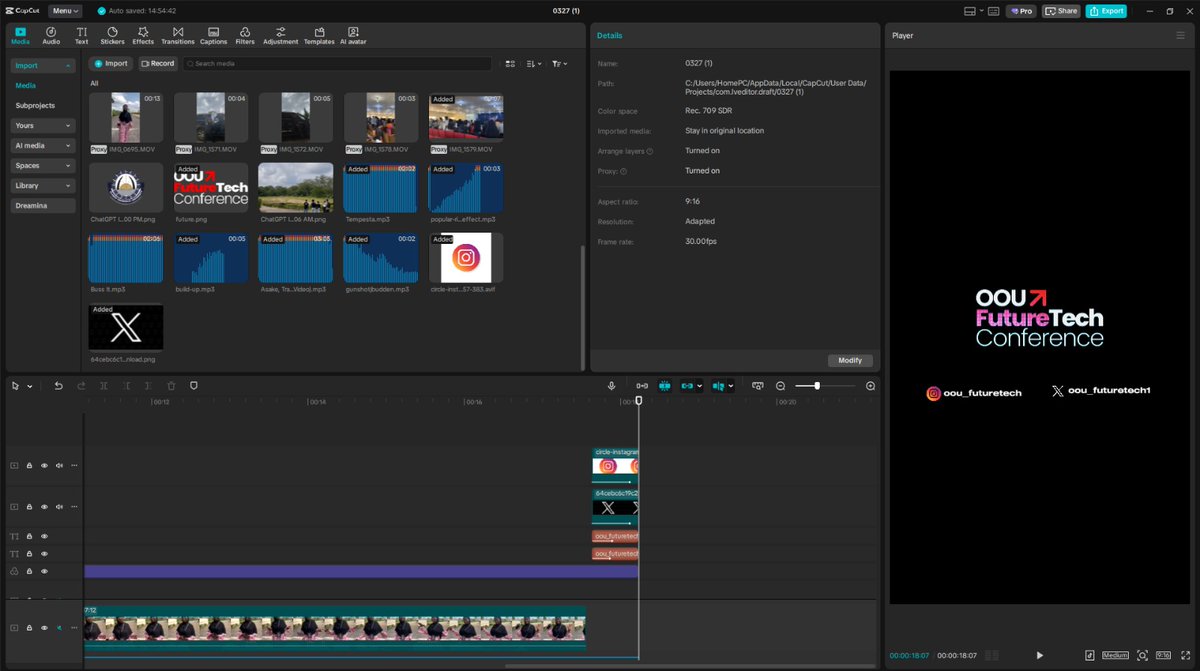Expand the Import sidebar section
Image resolution: width=1200 pixels, height=671 pixels.
tap(43, 65)
